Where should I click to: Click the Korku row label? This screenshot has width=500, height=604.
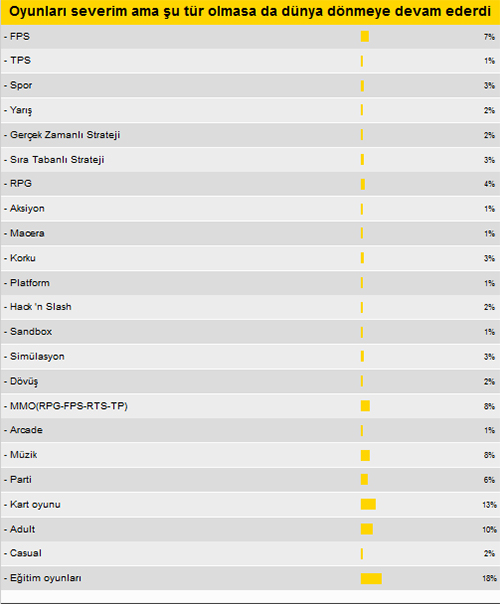click(x=20, y=258)
